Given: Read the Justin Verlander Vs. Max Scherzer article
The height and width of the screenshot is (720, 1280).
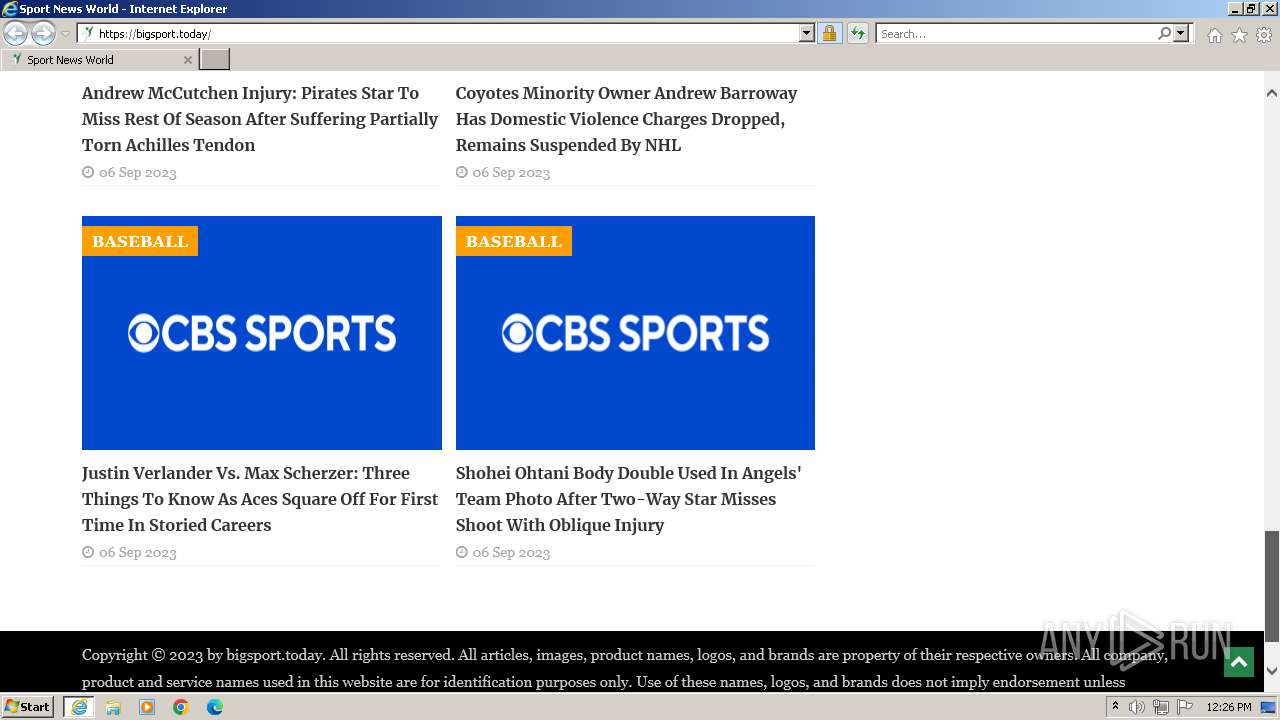Looking at the screenshot, I should click(260, 499).
